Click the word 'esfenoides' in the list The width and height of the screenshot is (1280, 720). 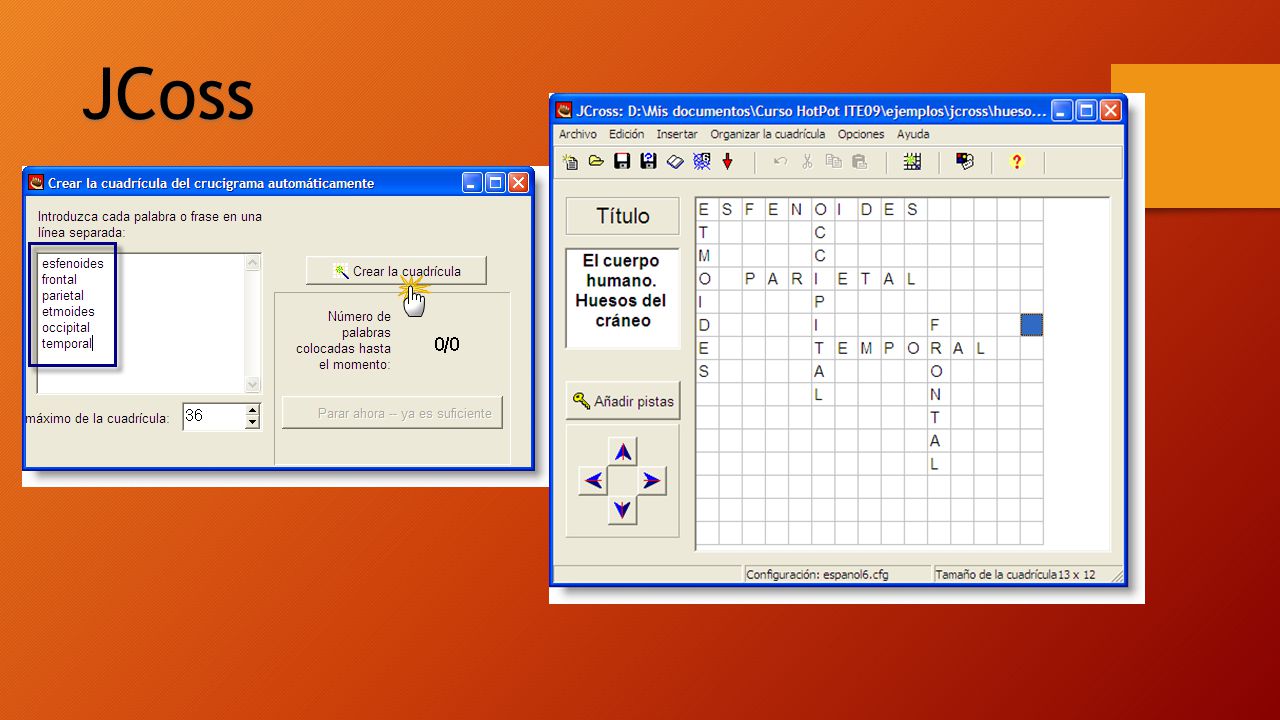[73, 264]
